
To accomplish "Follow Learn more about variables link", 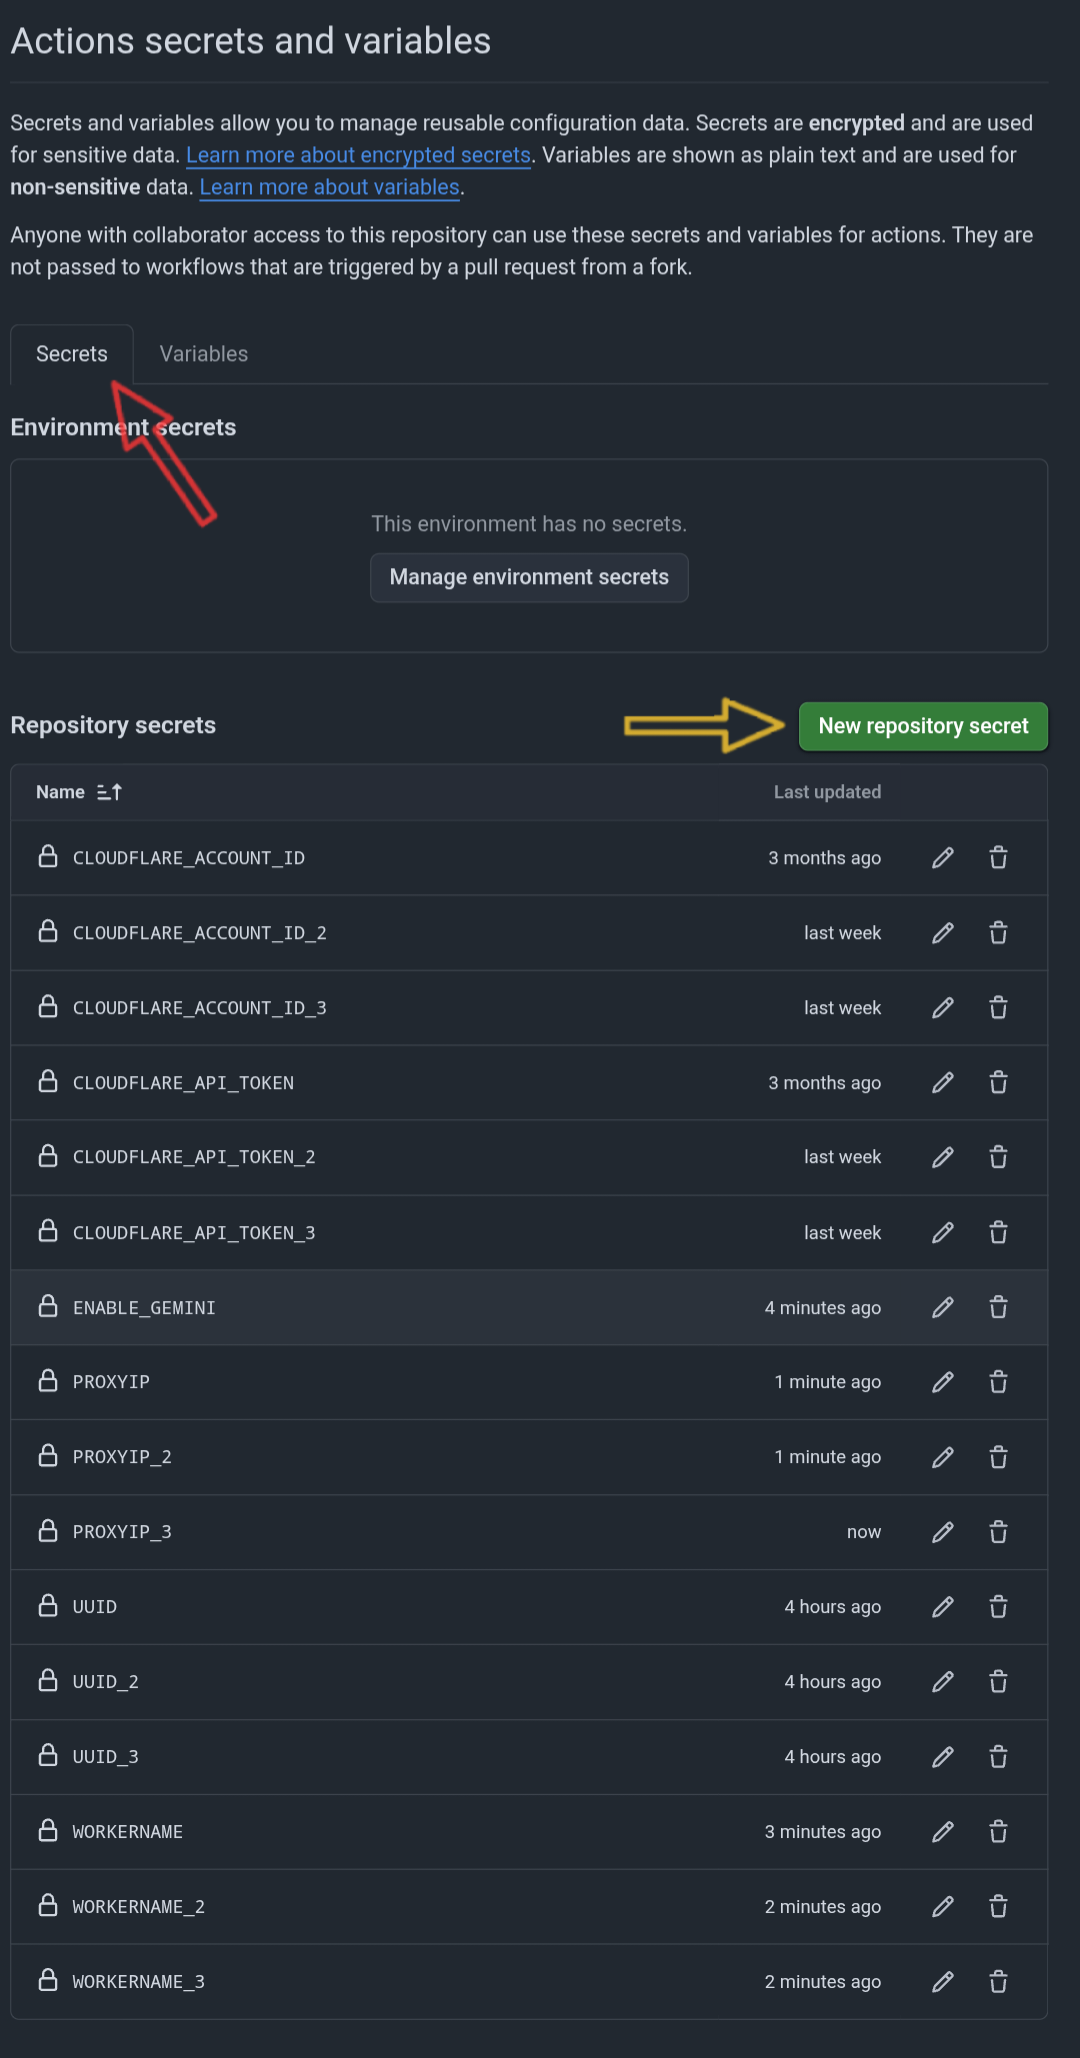I will (x=330, y=187).
